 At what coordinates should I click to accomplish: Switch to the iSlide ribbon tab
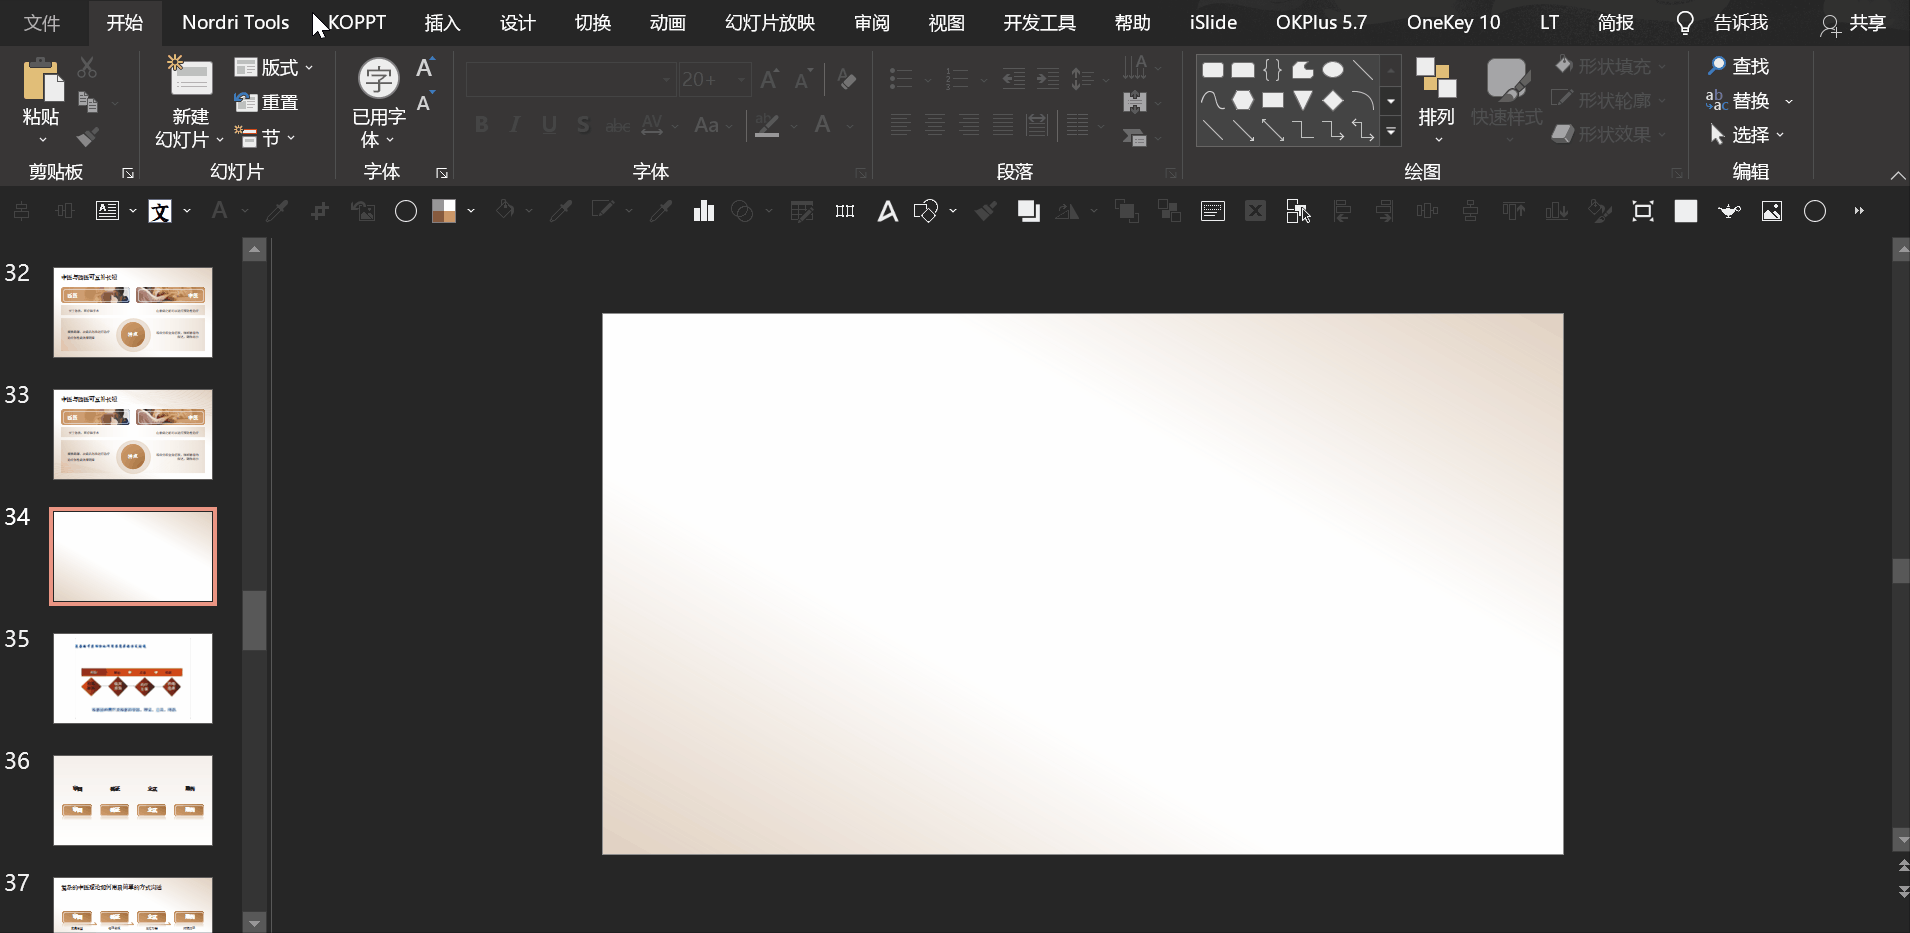coord(1213,22)
